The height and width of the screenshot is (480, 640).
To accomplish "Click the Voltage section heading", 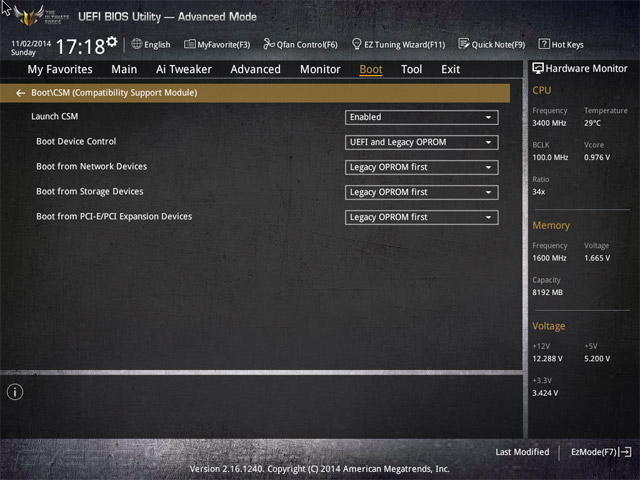I will click(x=549, y=326).
